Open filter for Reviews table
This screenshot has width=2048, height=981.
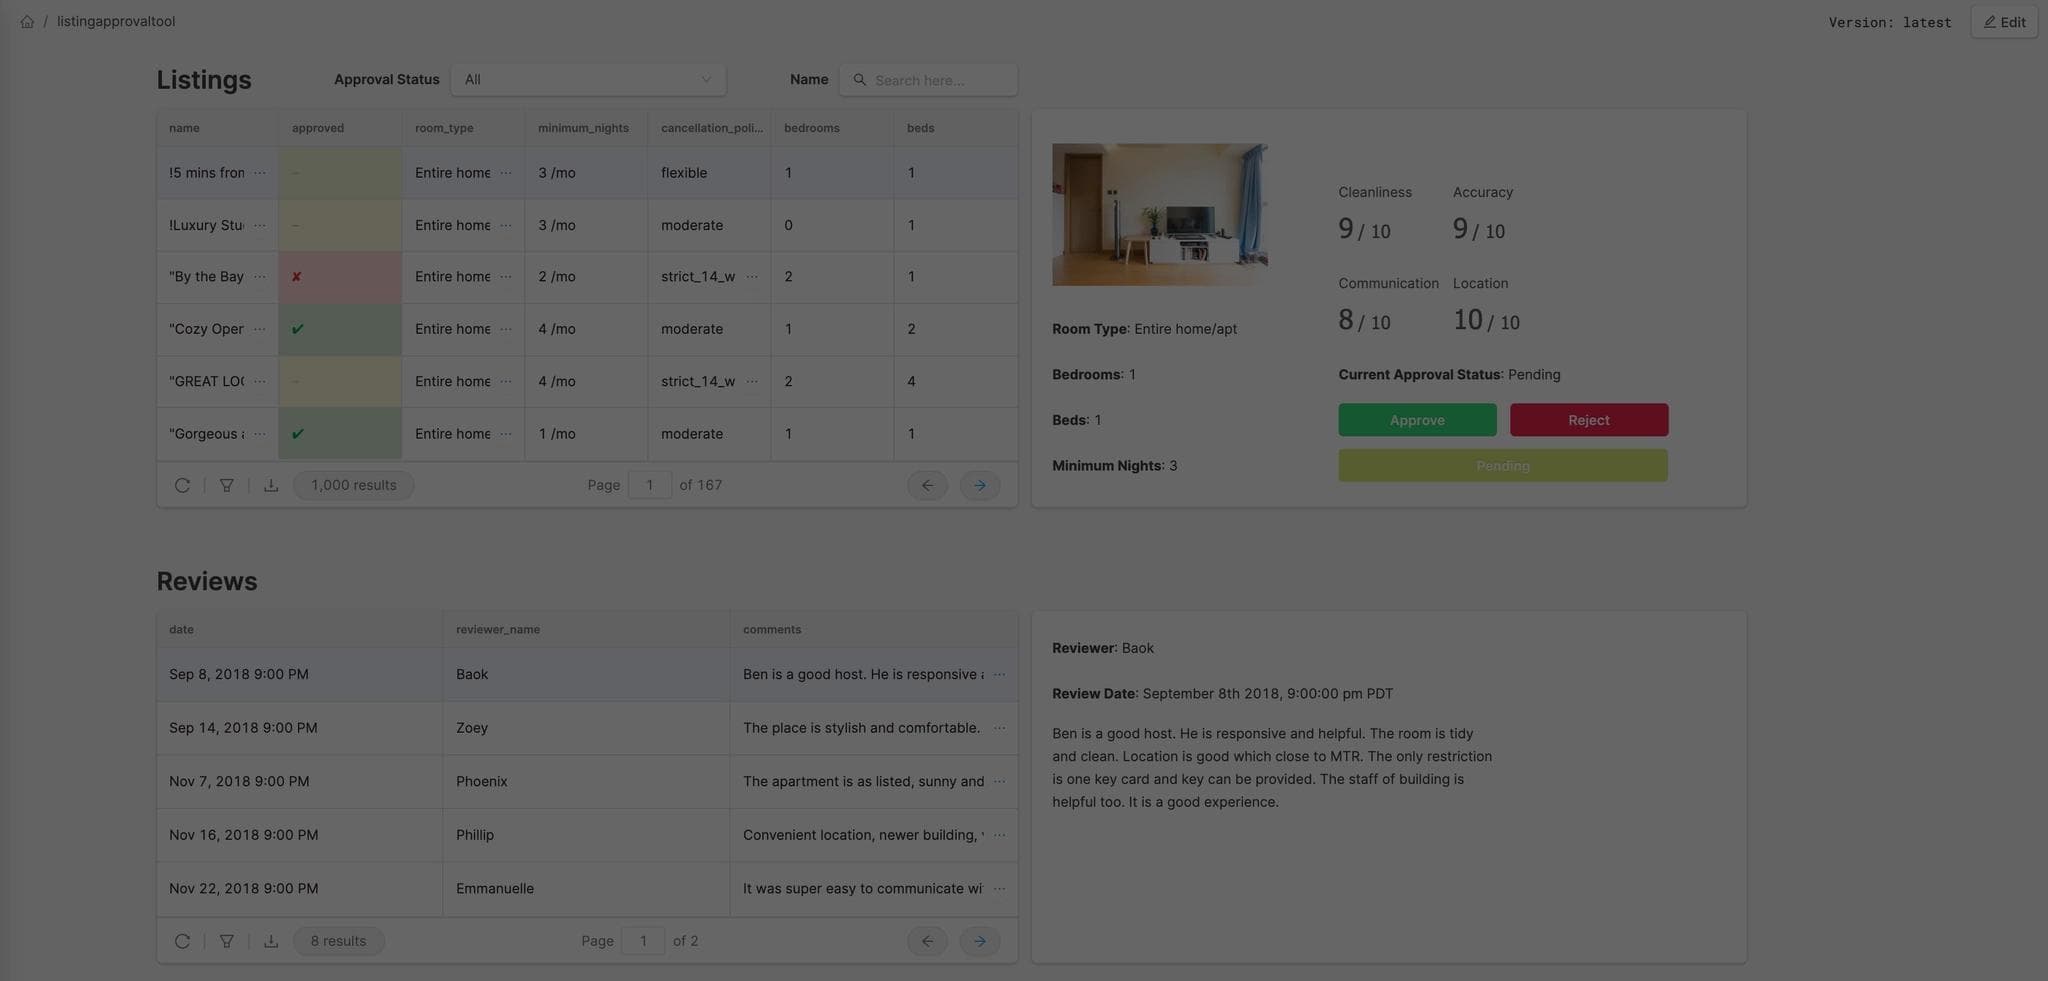pos(227,941)
